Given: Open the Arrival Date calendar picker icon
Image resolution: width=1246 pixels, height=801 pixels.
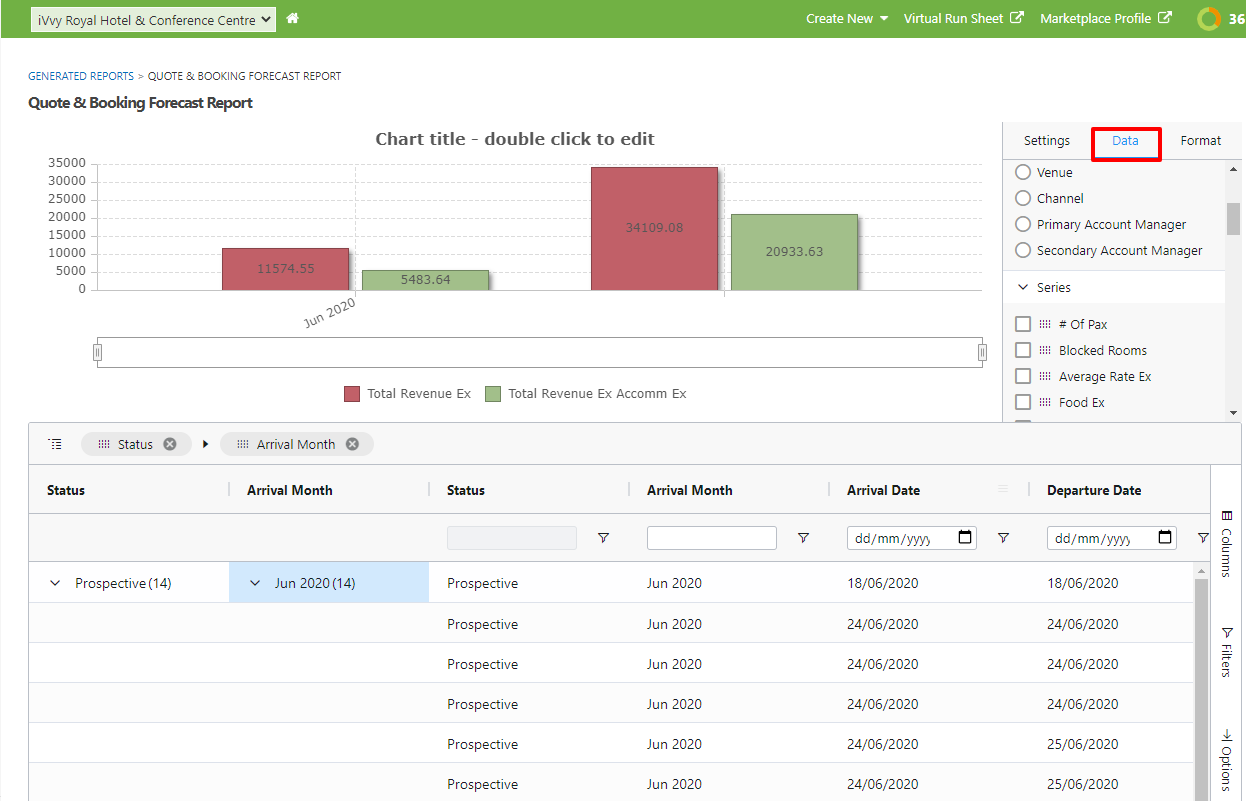Looking at the screenshot, I should pos(965,538).
